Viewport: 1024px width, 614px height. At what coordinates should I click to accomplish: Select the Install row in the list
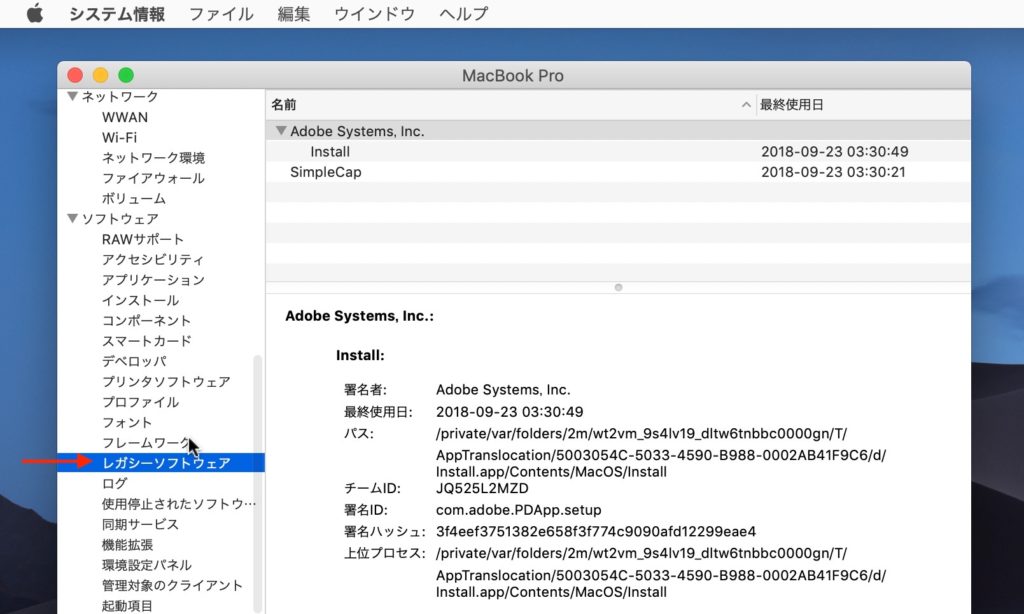coord(330,151)
